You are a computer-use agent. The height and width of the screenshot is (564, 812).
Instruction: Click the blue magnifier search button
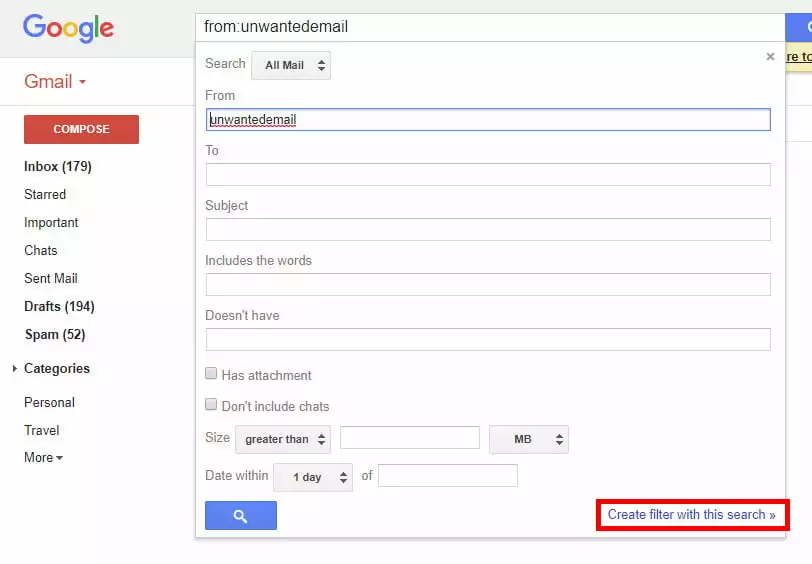point(240,516)
